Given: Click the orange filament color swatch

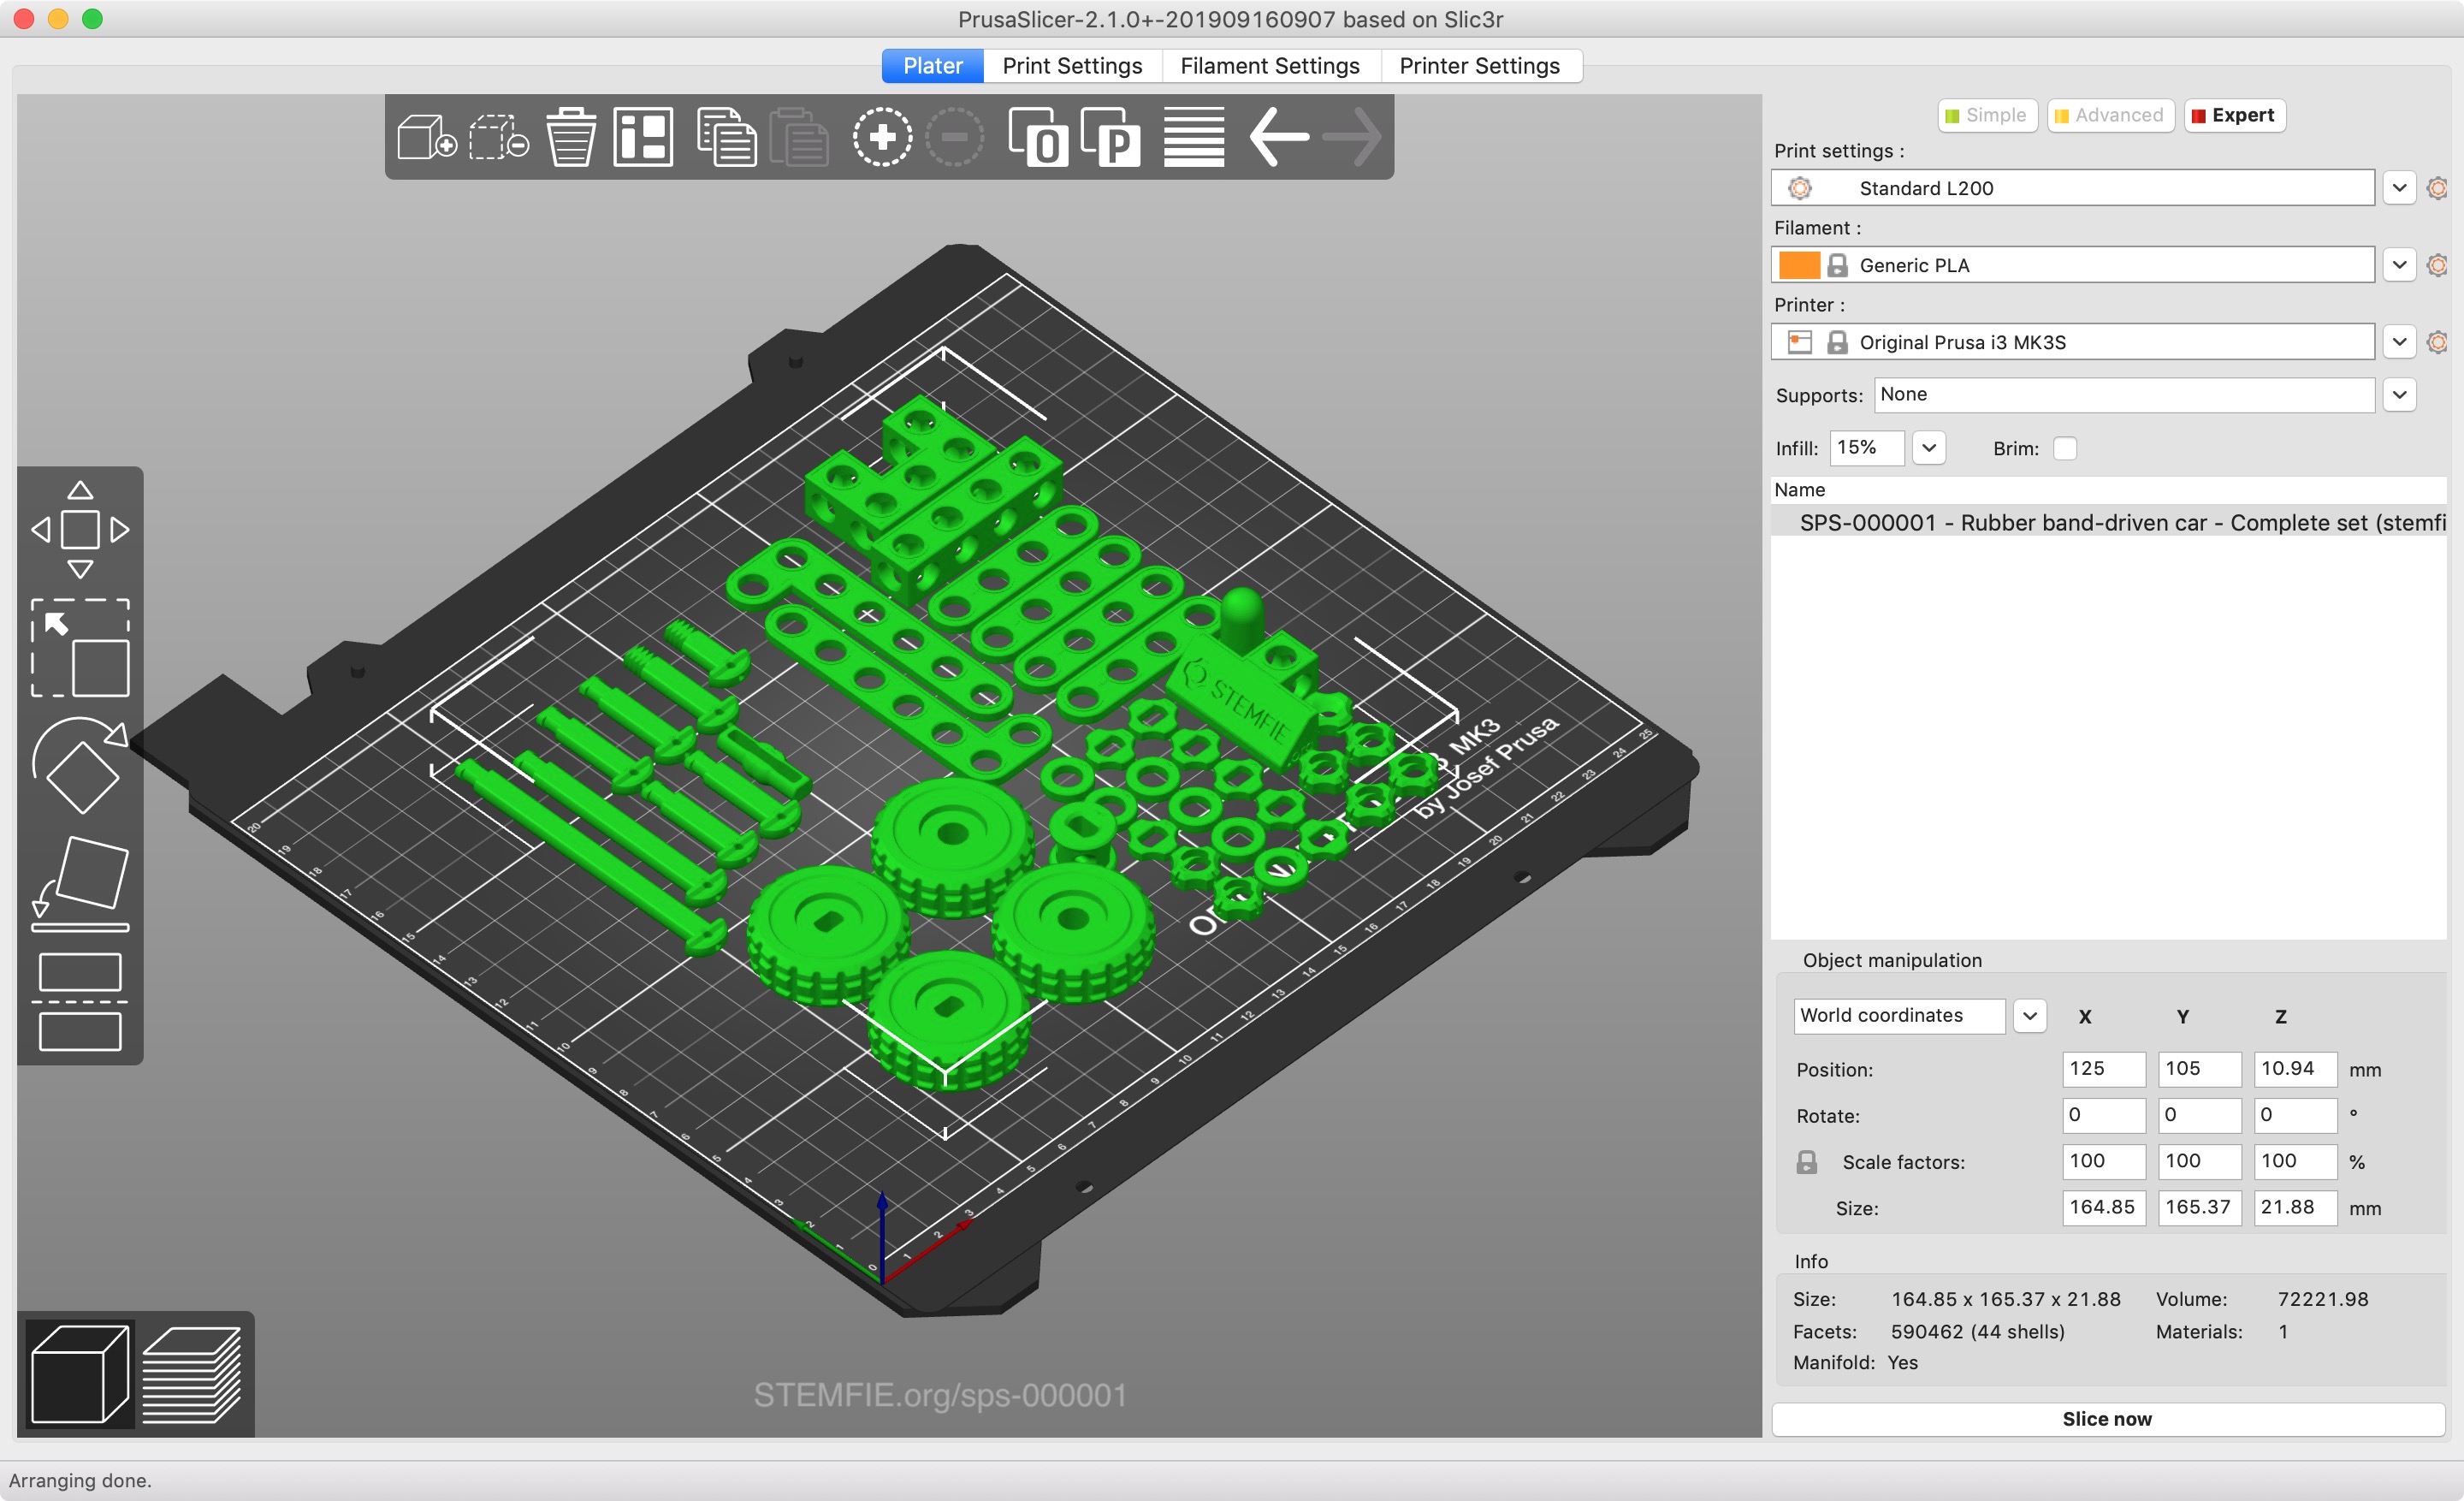Looking at the screenshot, I should click(1798, 265).
